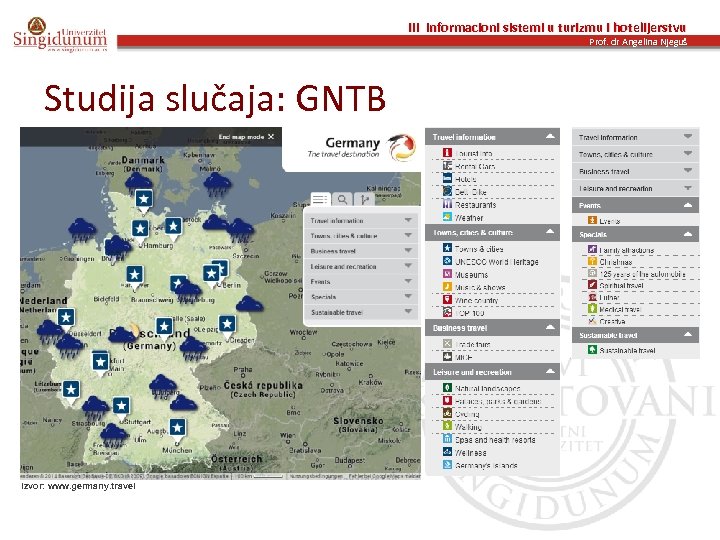The image size is (720, 540).
Task: Click the TOP 100 icon
Action: [x=447, y=312]
